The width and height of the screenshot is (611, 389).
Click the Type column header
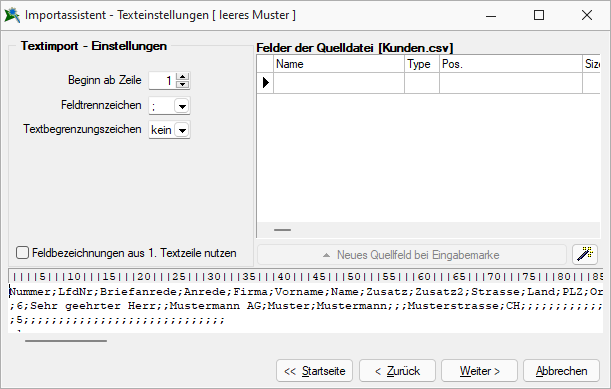(422, 64)
